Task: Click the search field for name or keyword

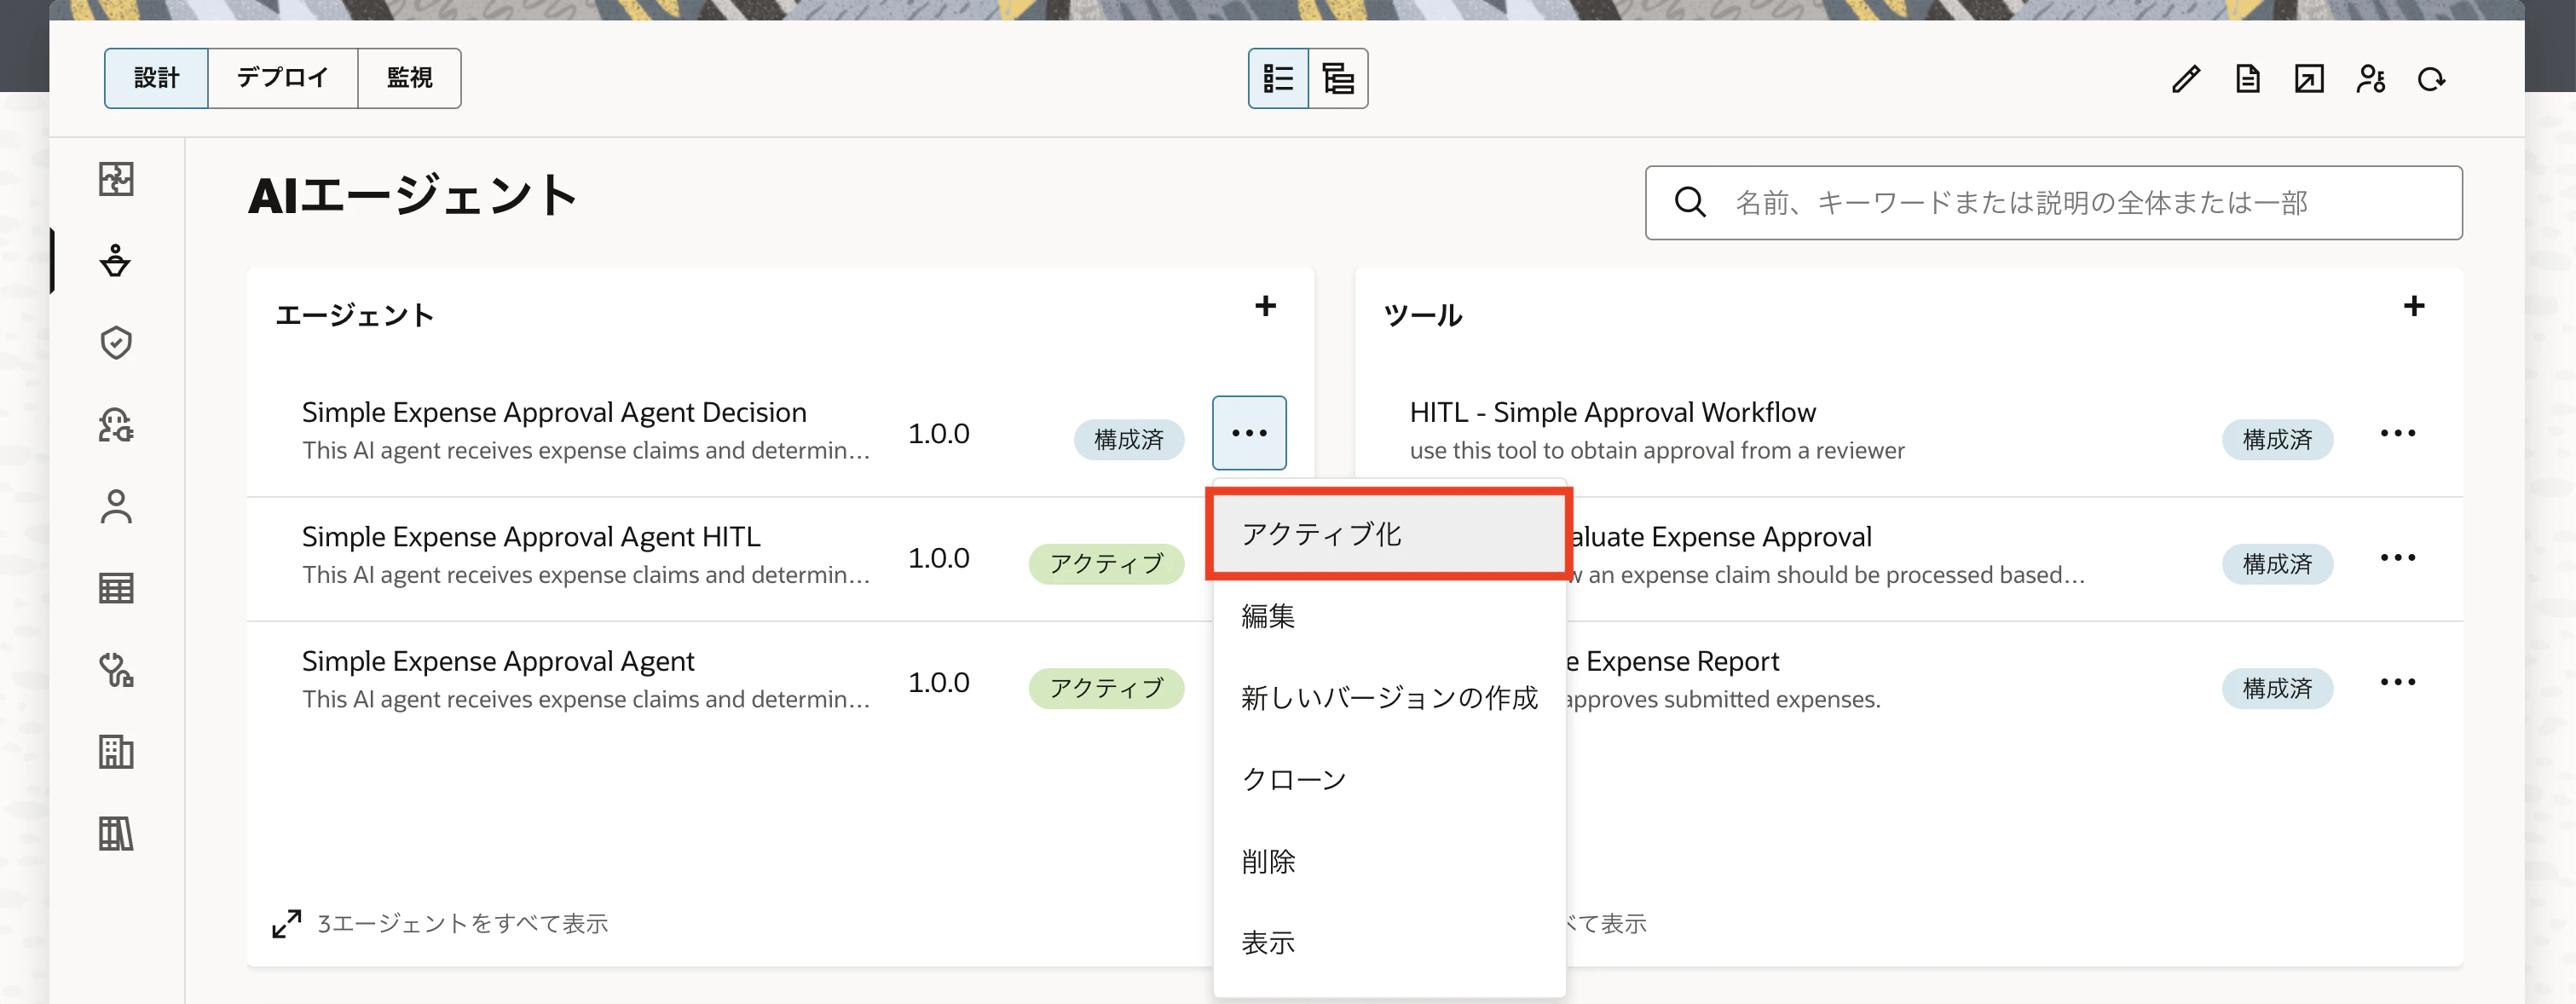Action: click(x=2053, y=203)
